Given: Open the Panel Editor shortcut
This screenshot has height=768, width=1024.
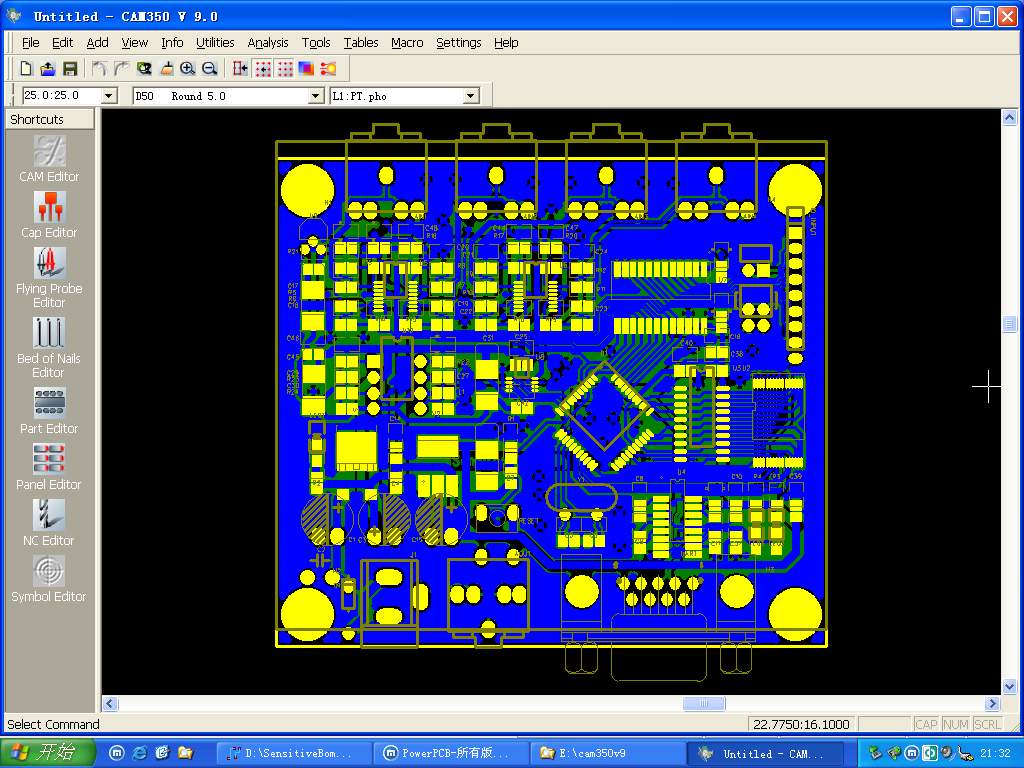Looking at the screenshot, I should click(x=49, y=467).
